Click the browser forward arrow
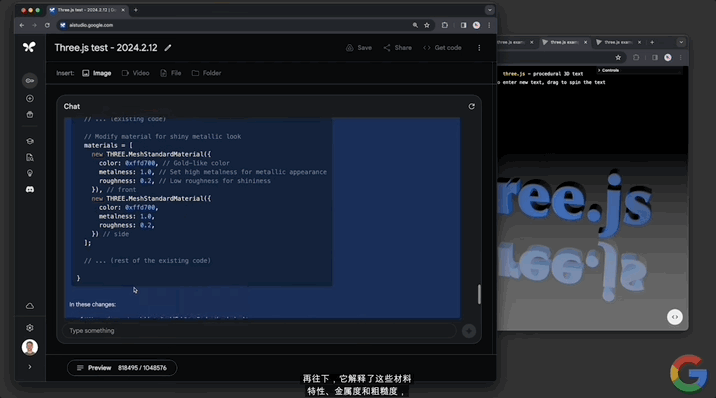 tap(34, 26)
